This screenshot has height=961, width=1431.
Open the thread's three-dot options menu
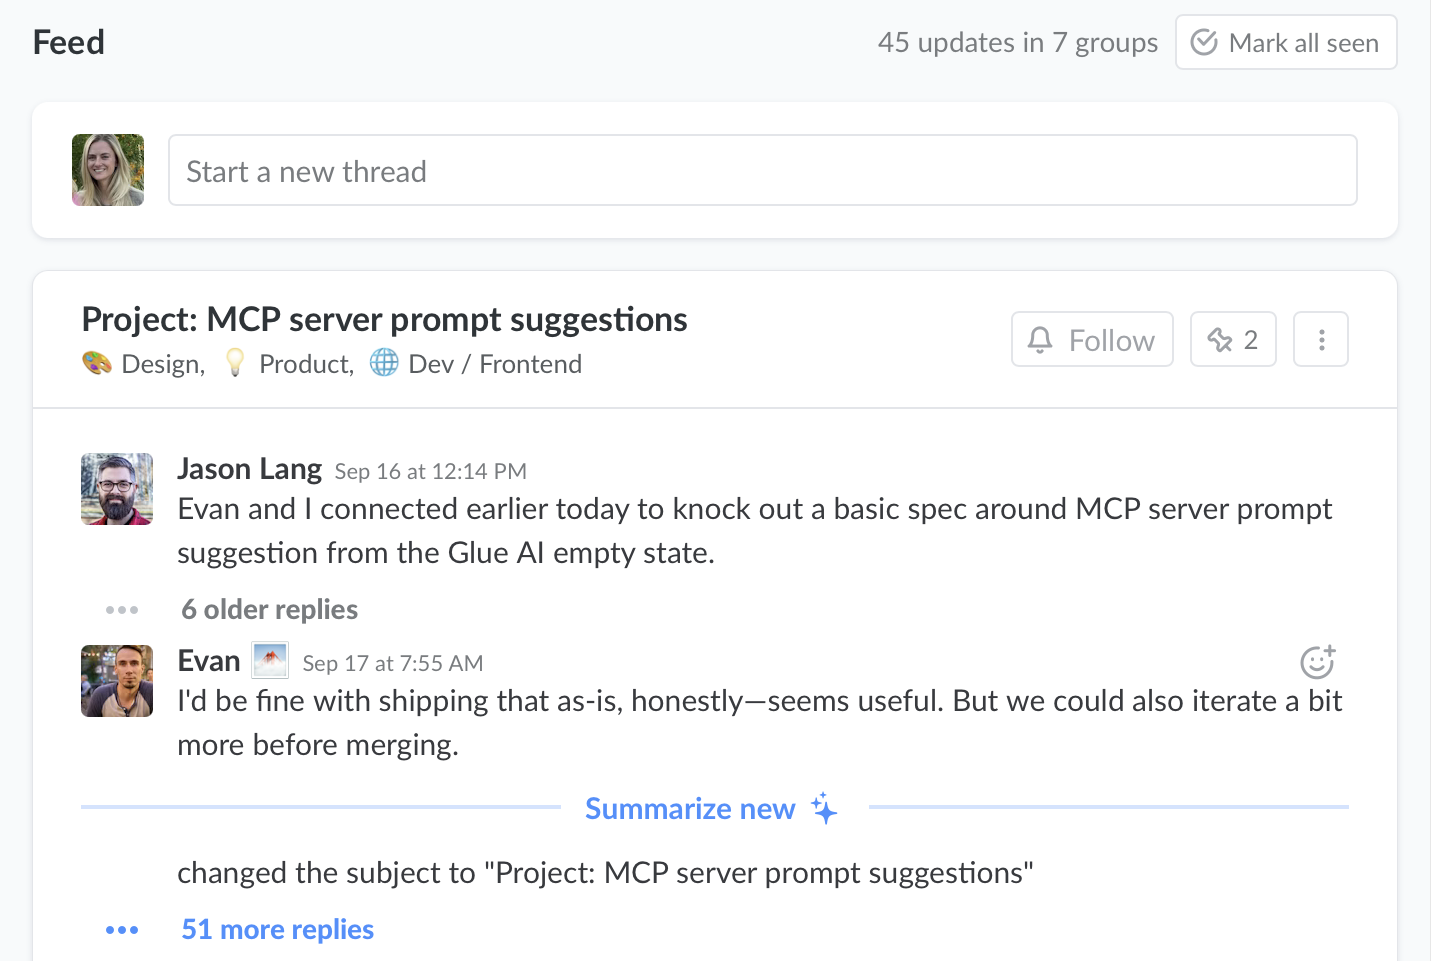point(1320,340)
